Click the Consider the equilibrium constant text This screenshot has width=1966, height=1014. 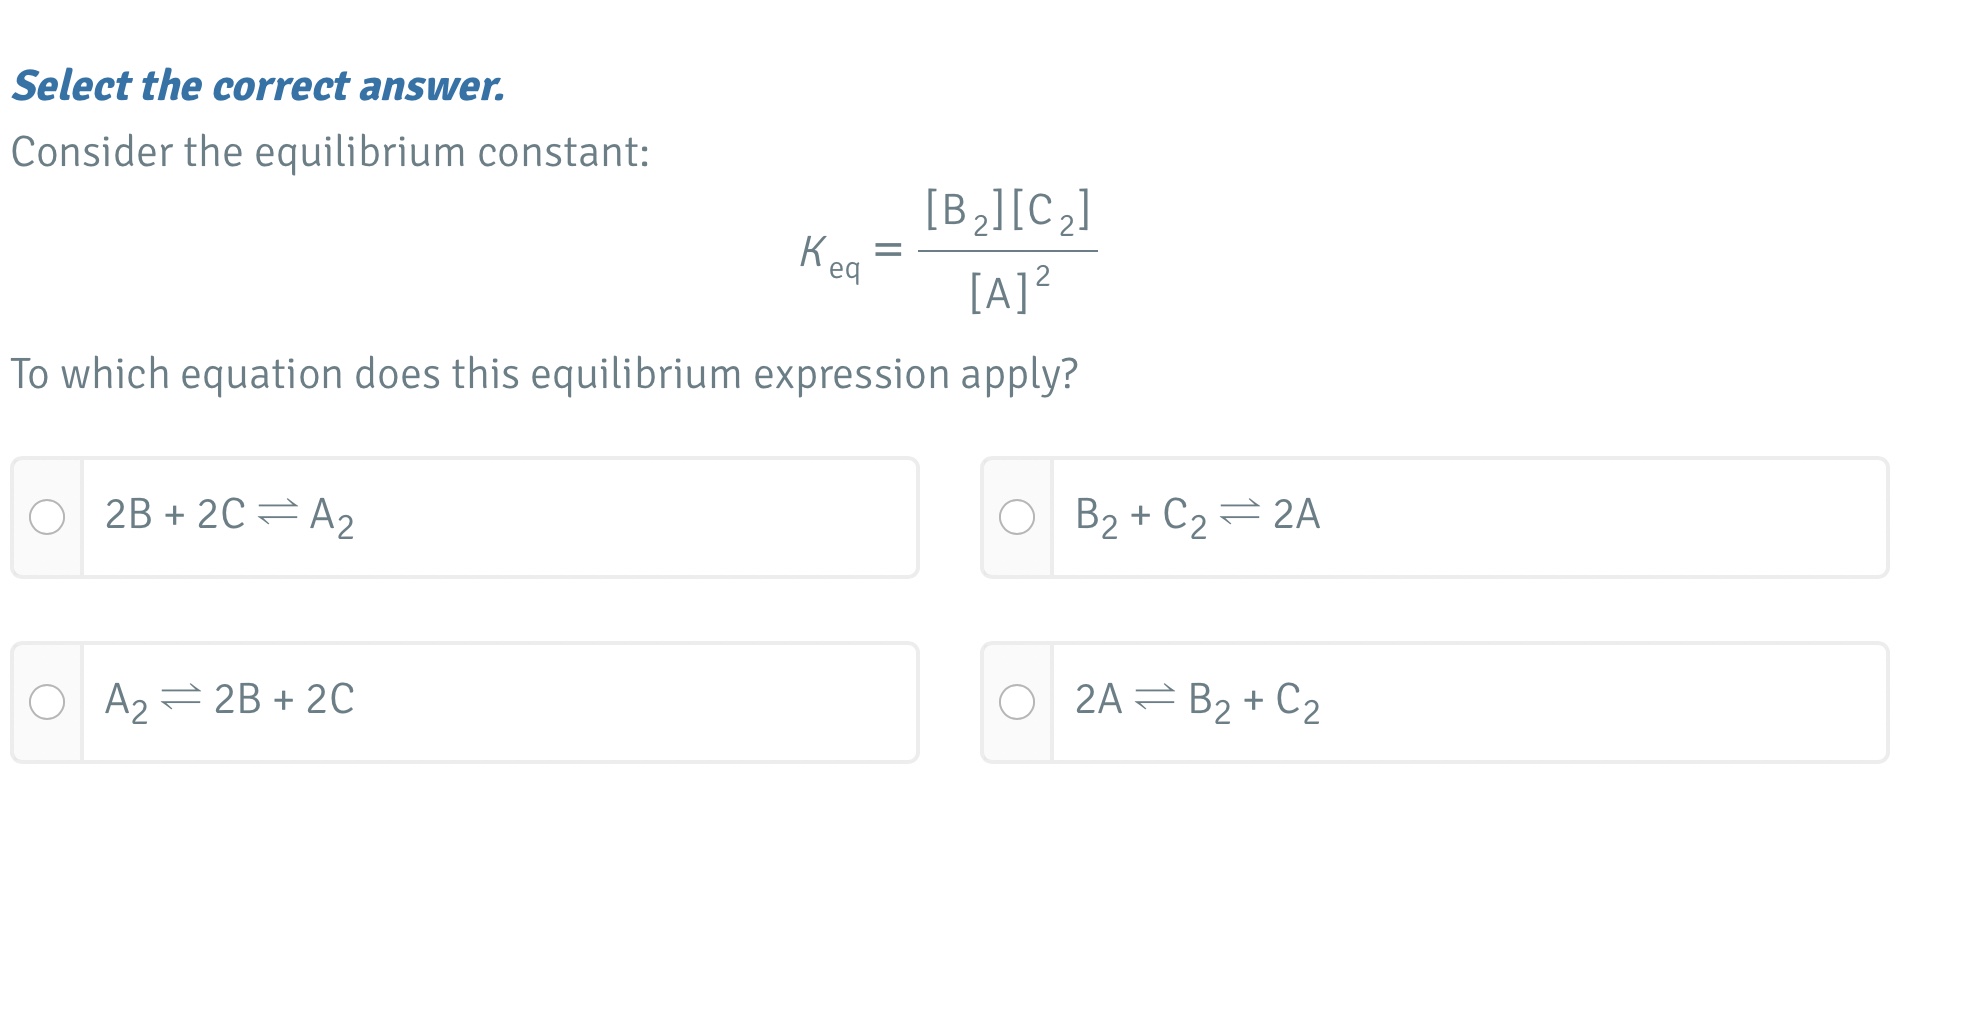[x=332, y=152]
